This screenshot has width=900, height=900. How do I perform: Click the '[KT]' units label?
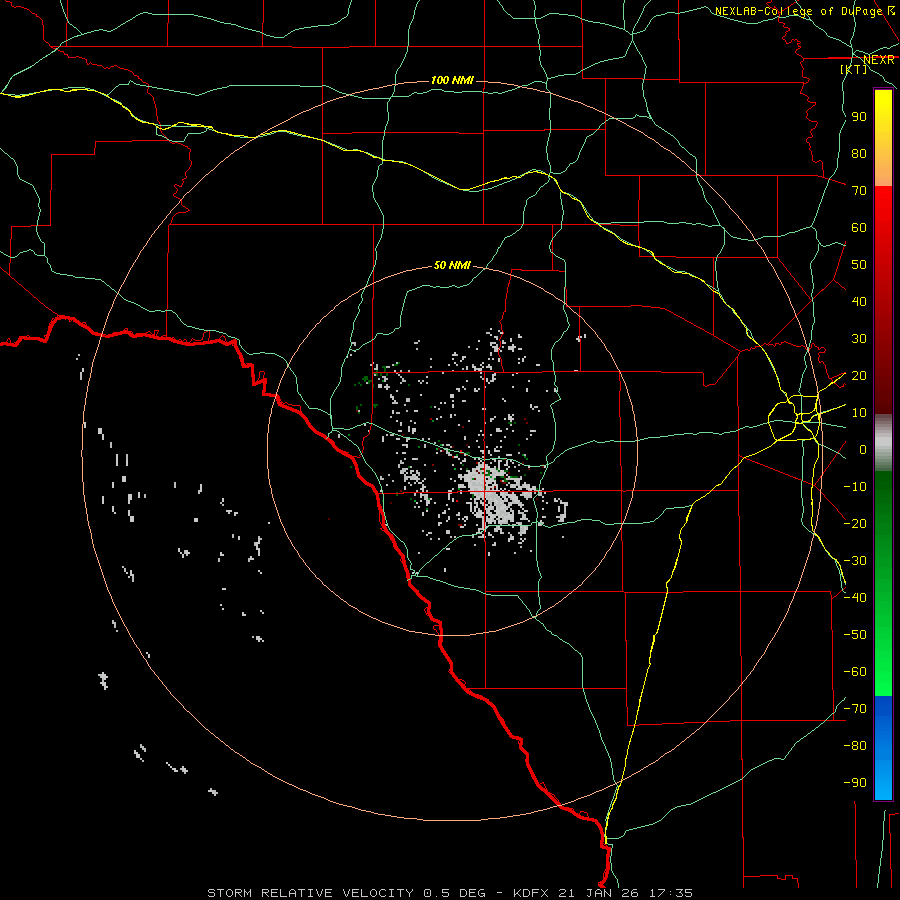click(x=854, y=69)
